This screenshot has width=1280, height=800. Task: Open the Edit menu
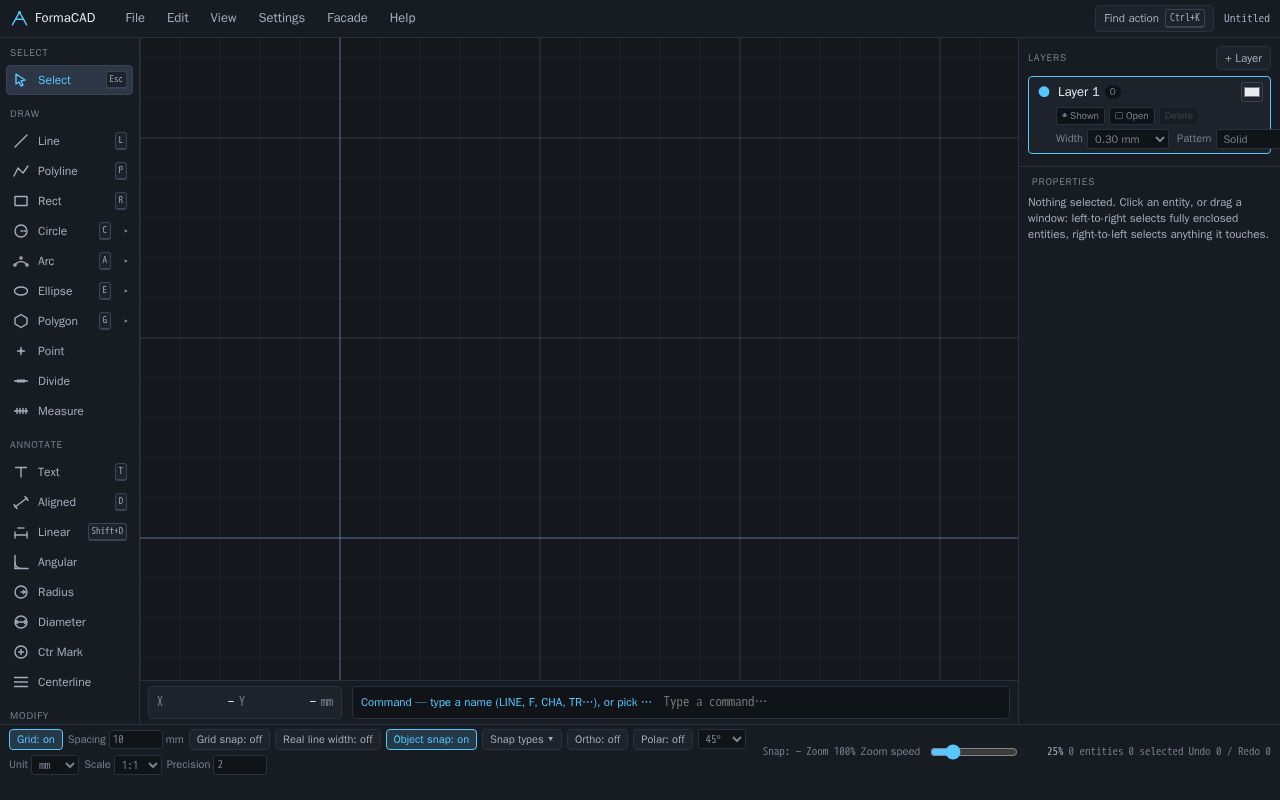pos(178,18)
